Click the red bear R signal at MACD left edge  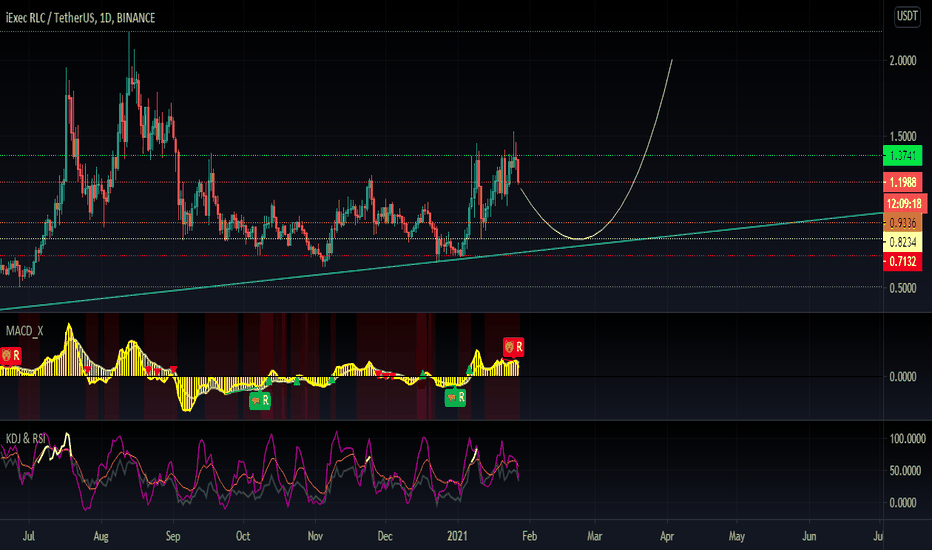pos(10,356)
